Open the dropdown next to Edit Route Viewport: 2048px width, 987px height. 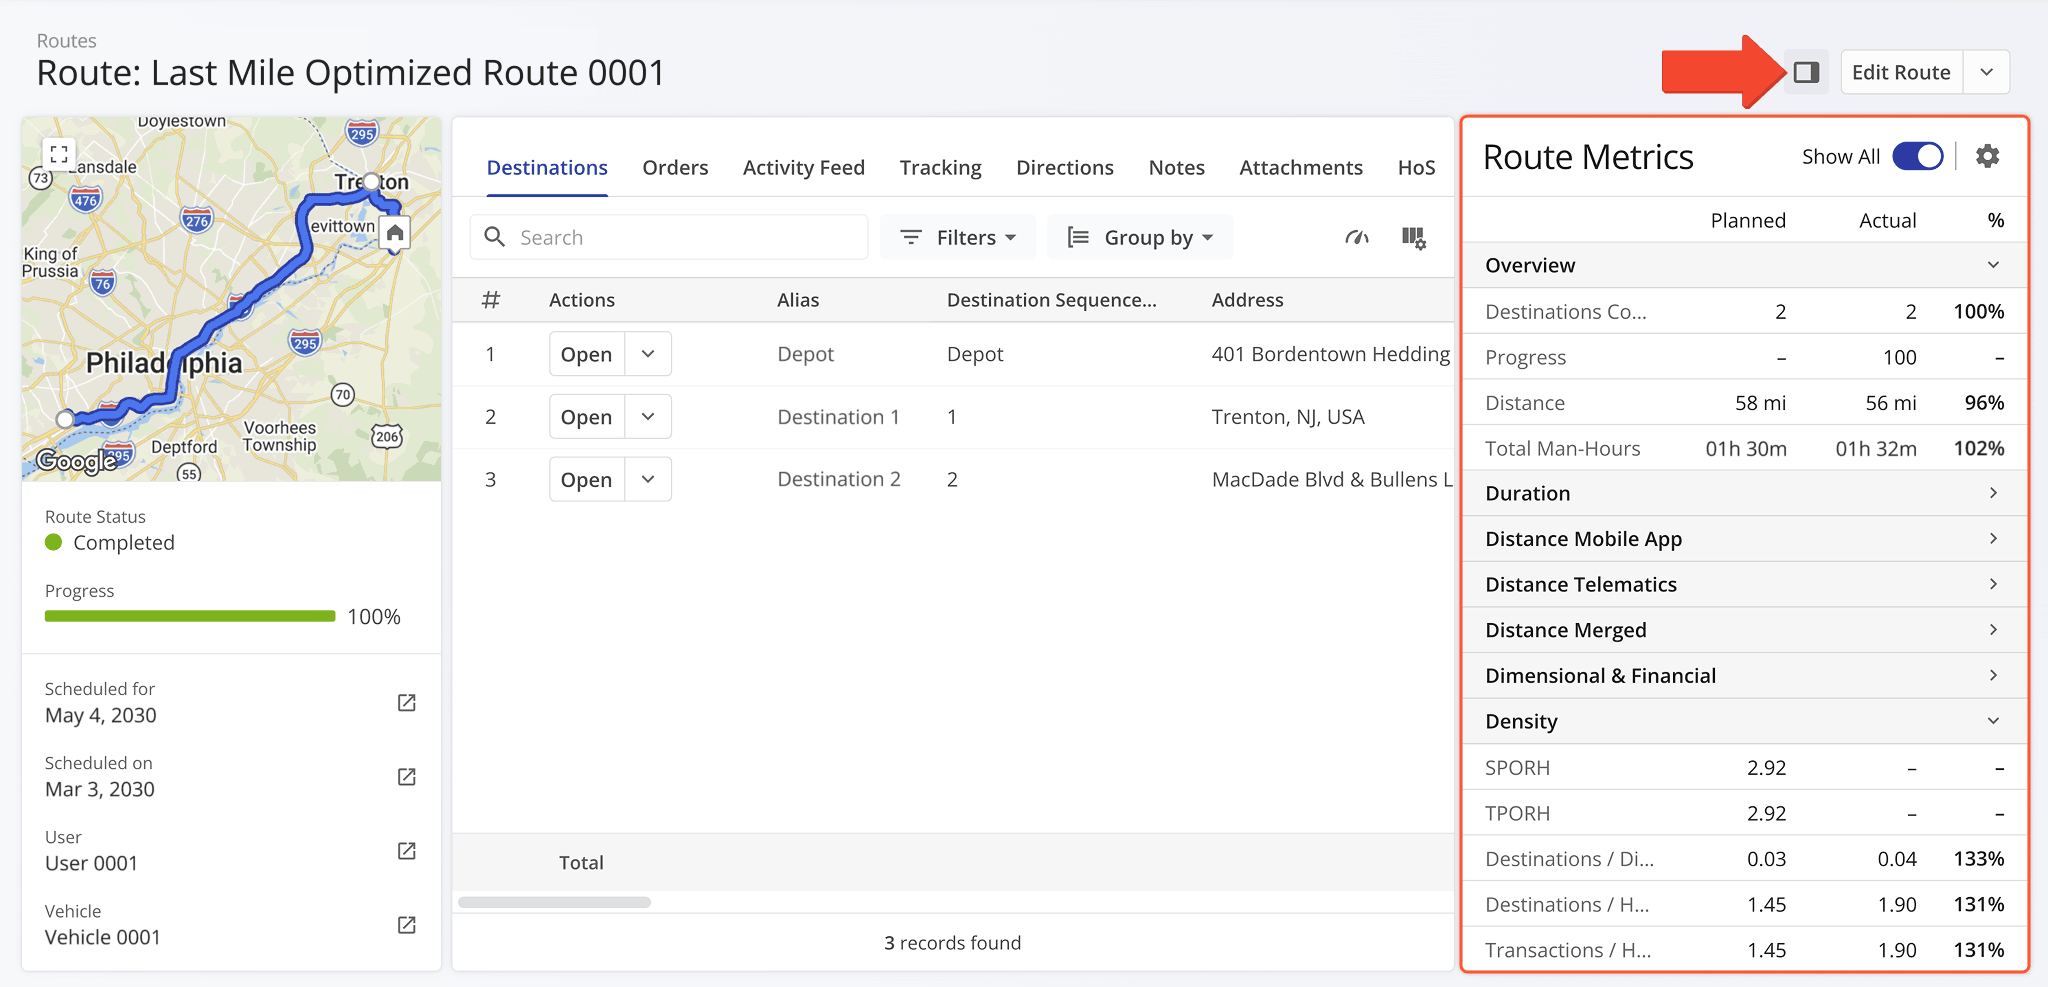pos(1988,71)
